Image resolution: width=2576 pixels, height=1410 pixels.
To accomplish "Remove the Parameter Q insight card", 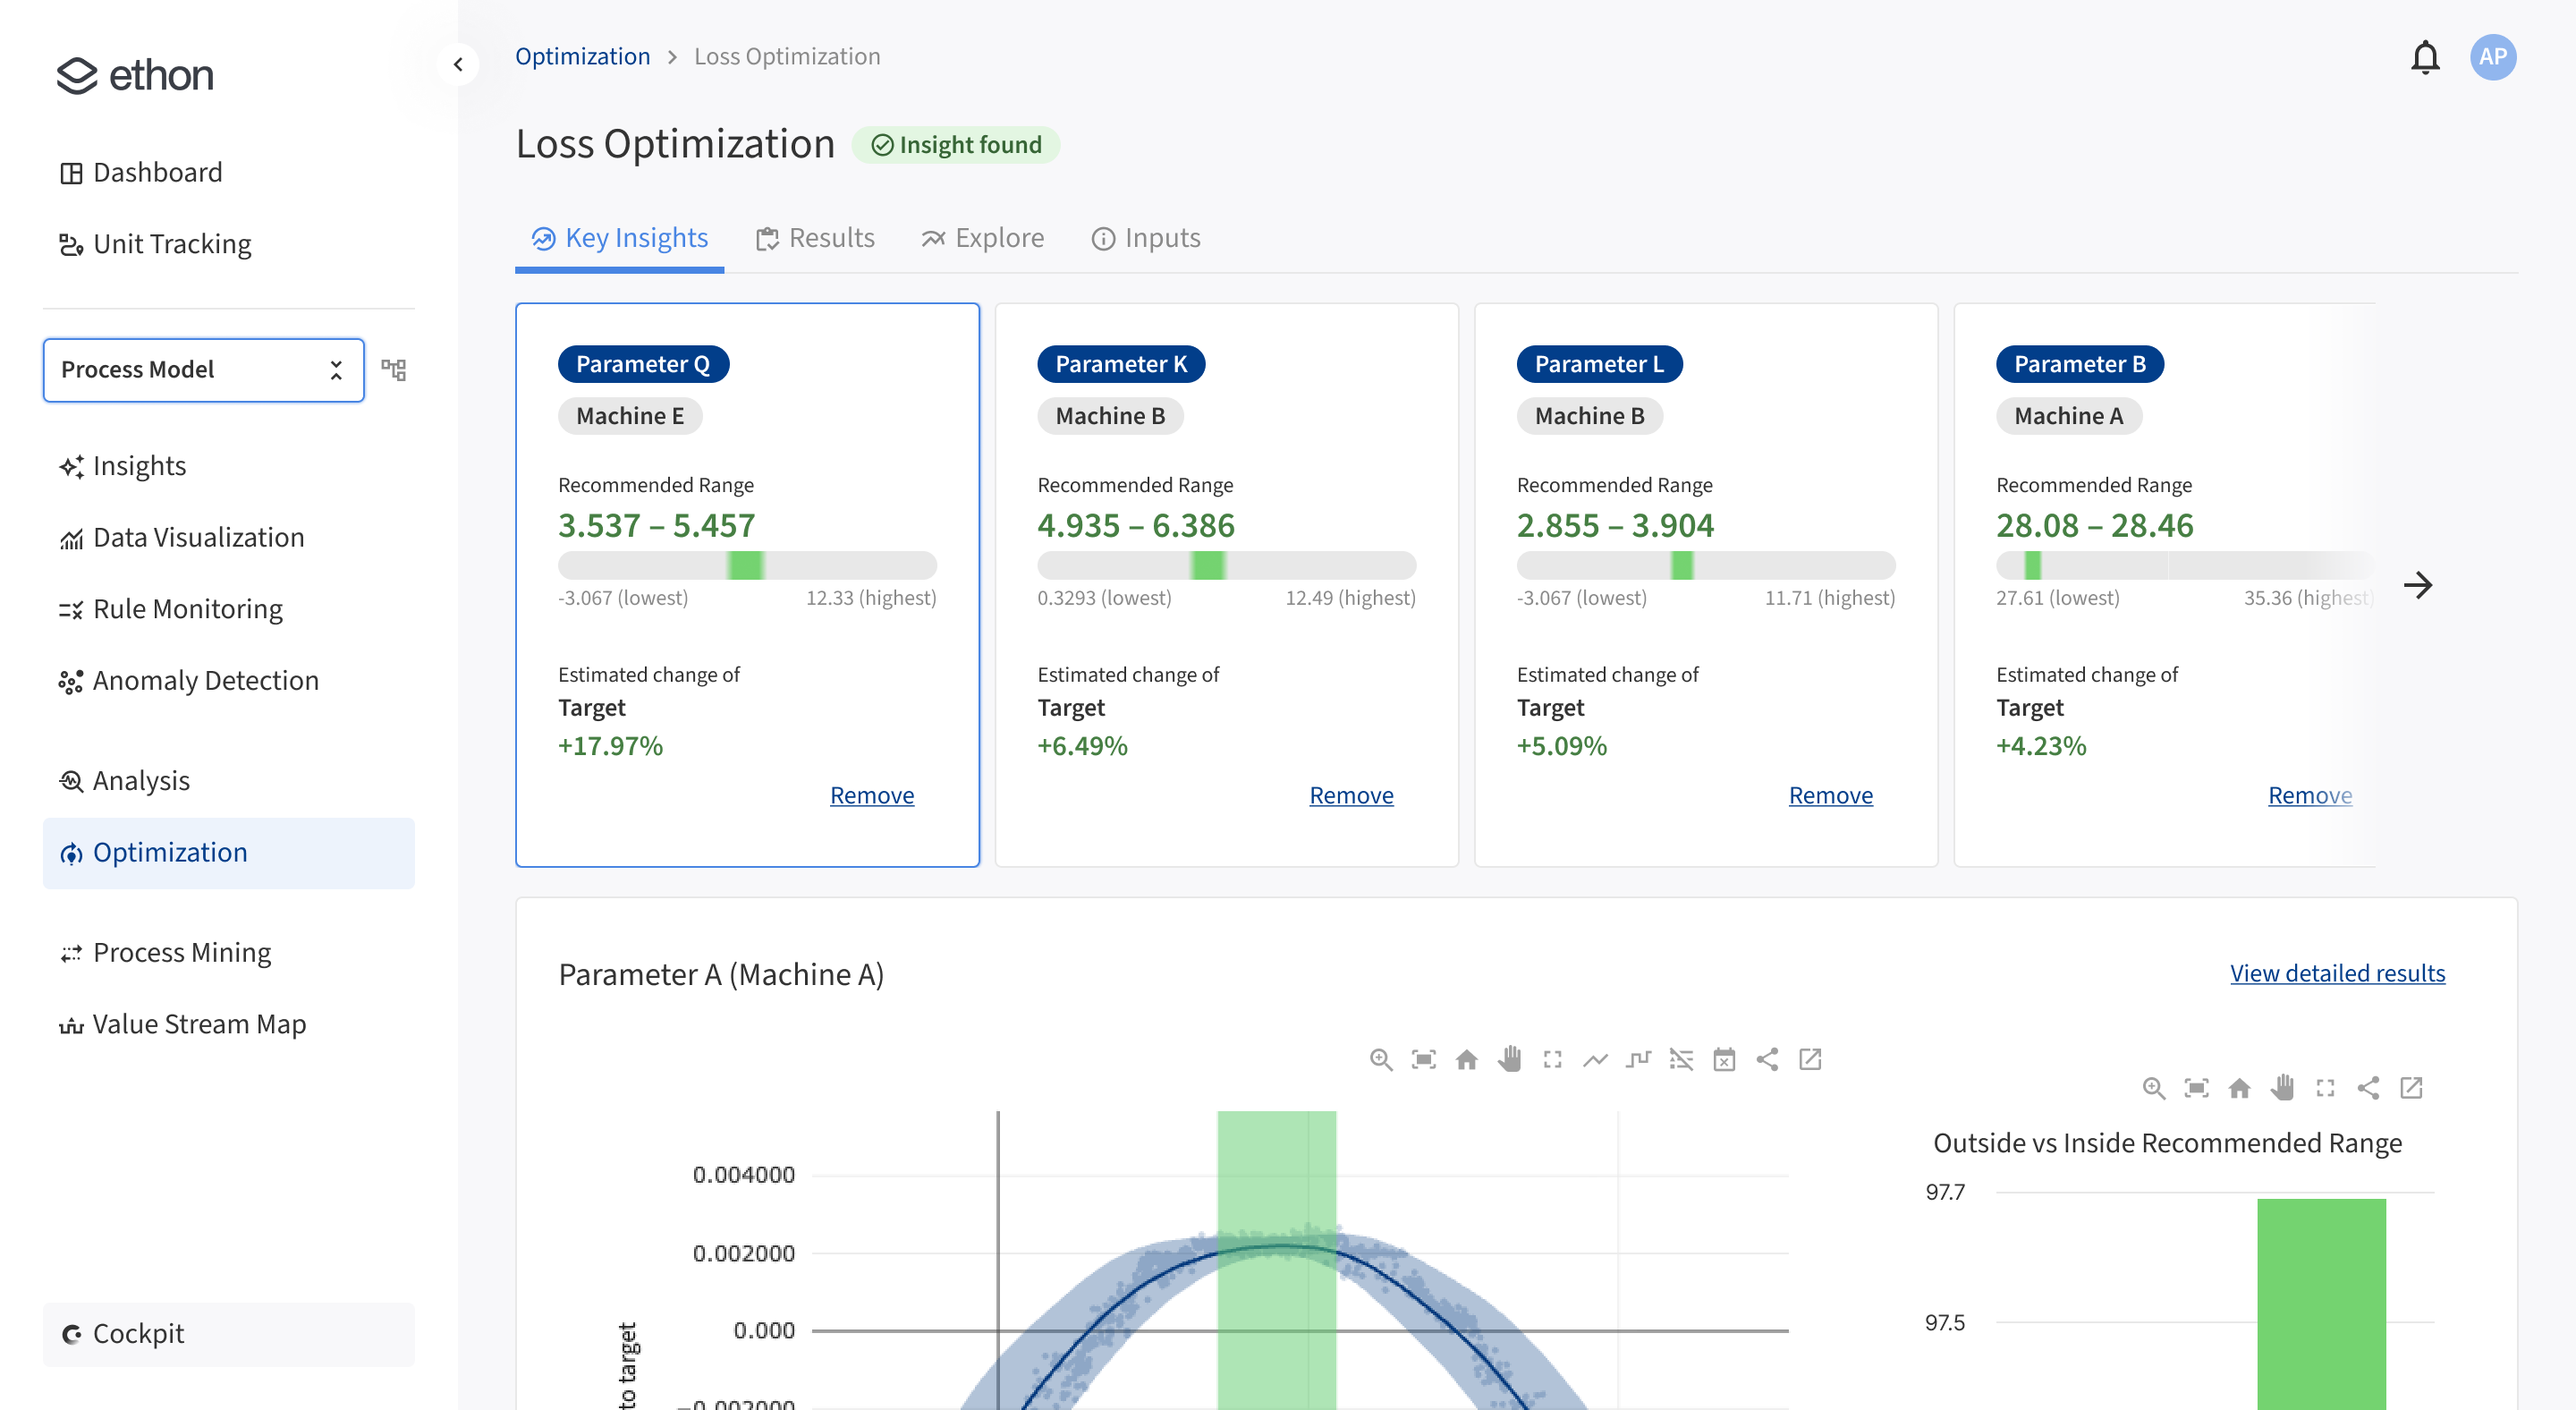I will (871, 795).
